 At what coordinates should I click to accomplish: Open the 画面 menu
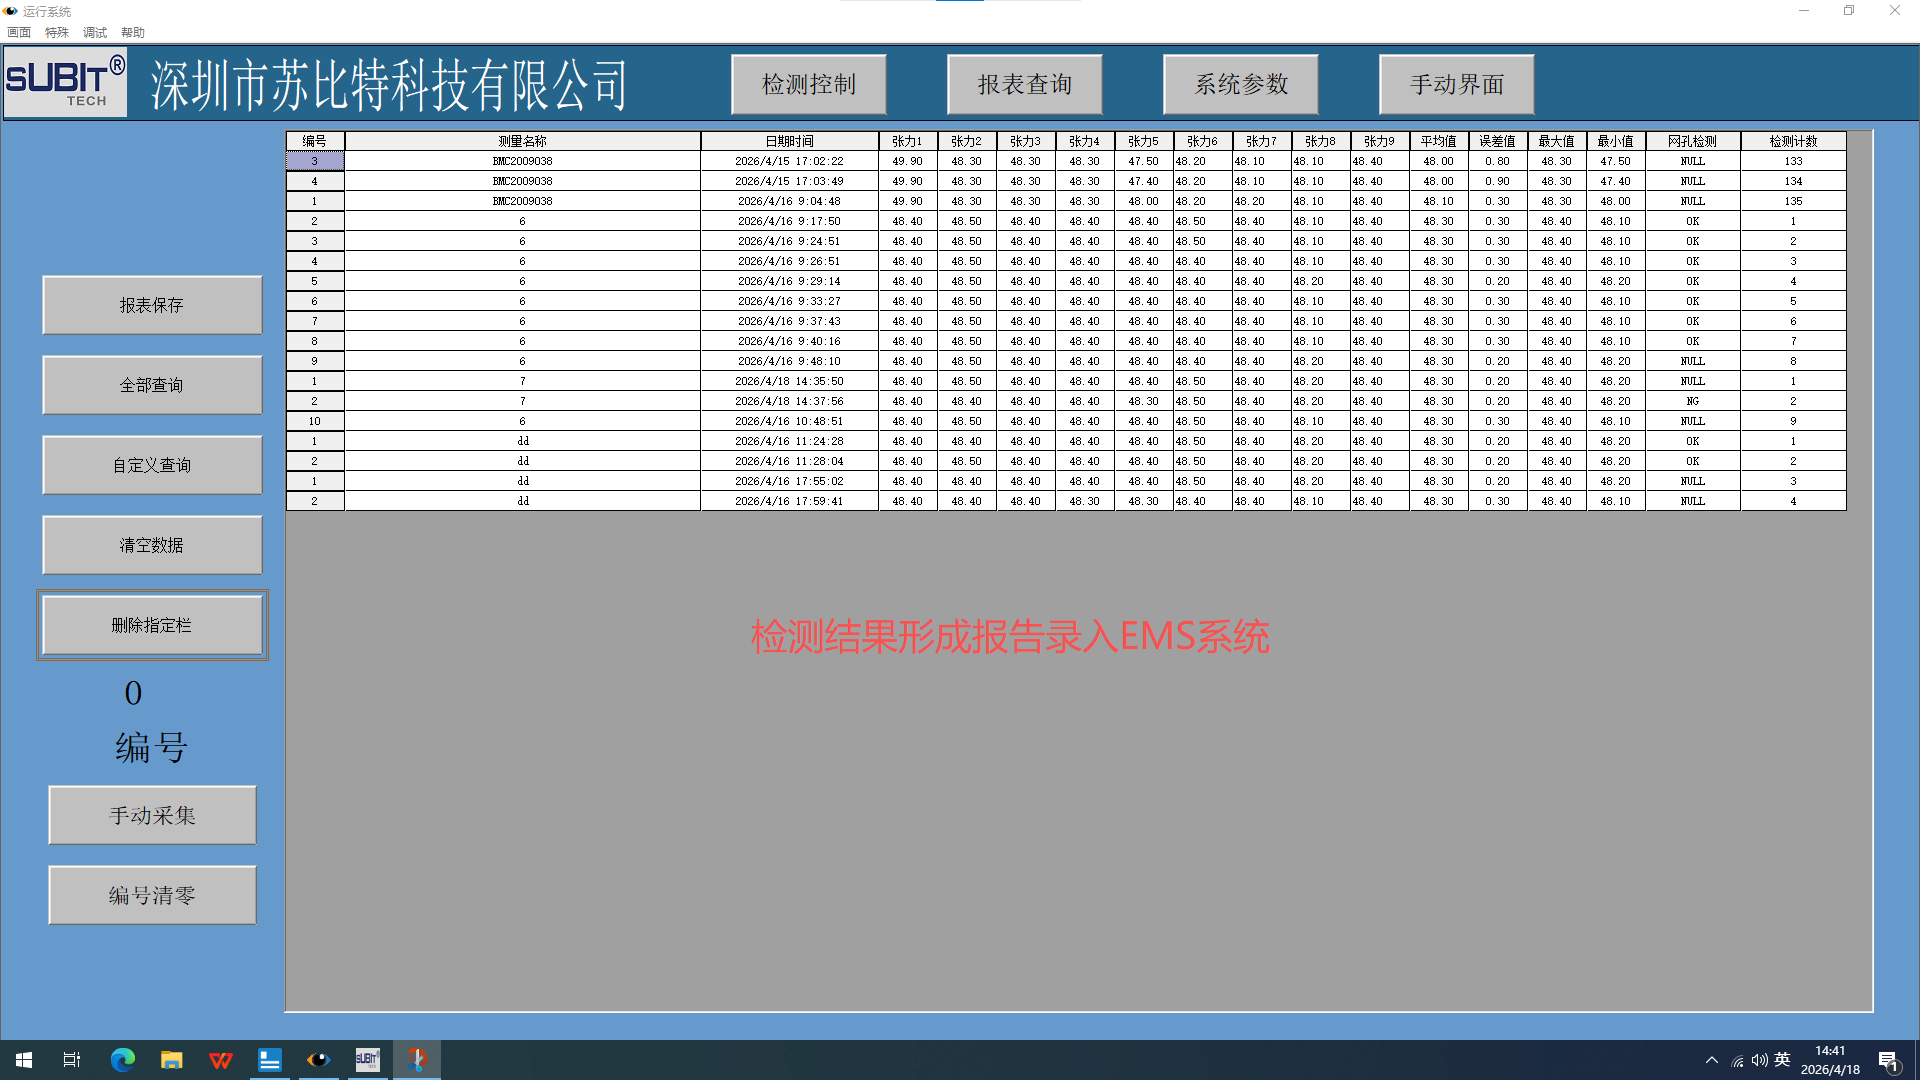19,32
